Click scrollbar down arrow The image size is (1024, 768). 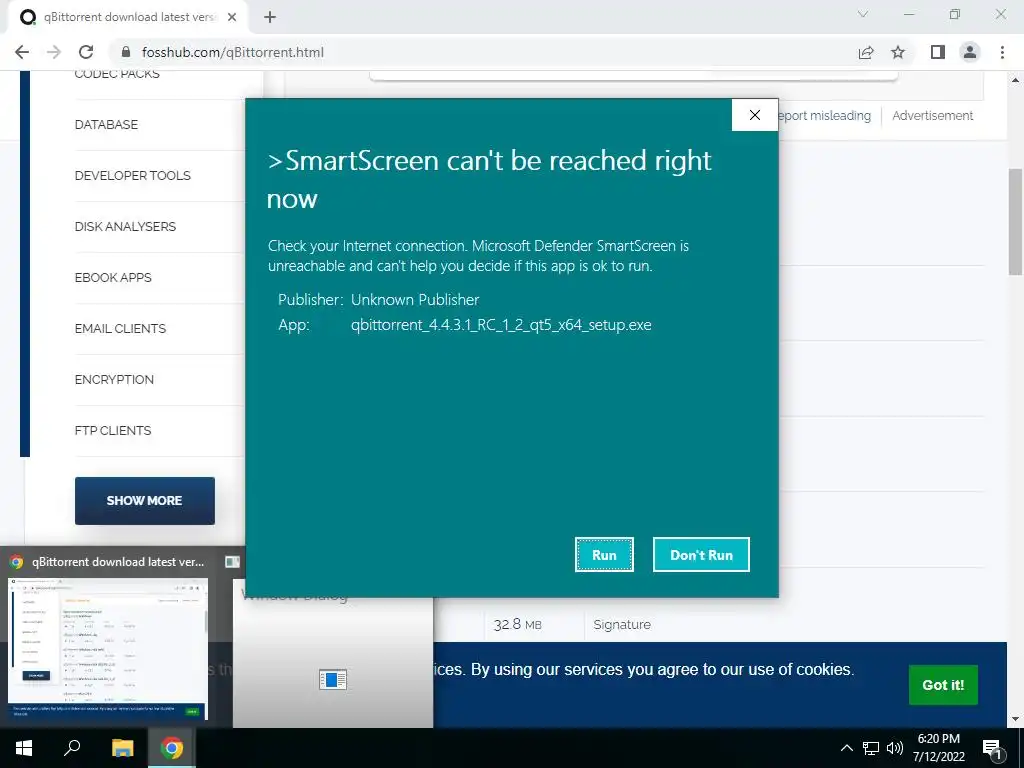[1016, 720]
